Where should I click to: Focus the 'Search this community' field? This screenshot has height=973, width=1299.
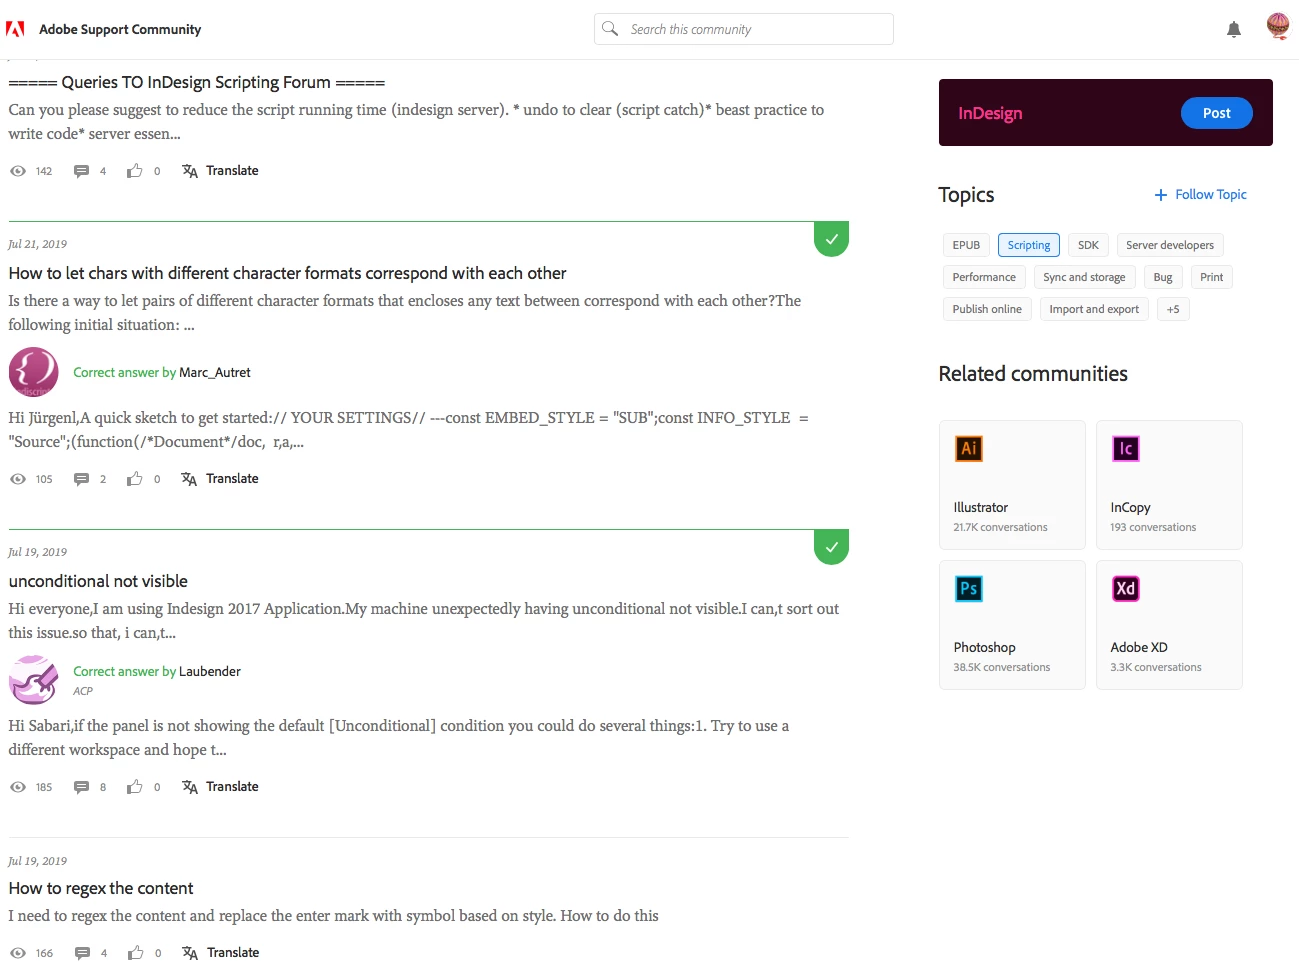pyautogui.click(x=743, y=29)
